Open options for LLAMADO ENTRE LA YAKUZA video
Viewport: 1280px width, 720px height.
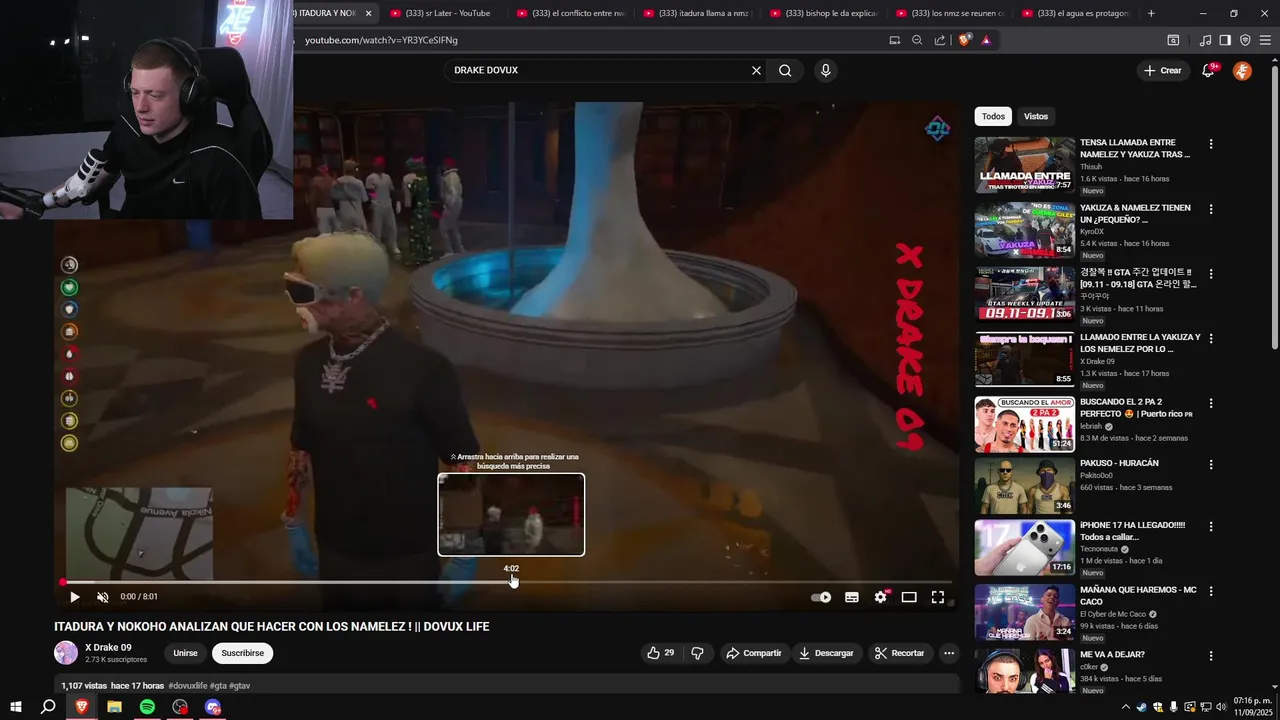tap(1211, 339)
